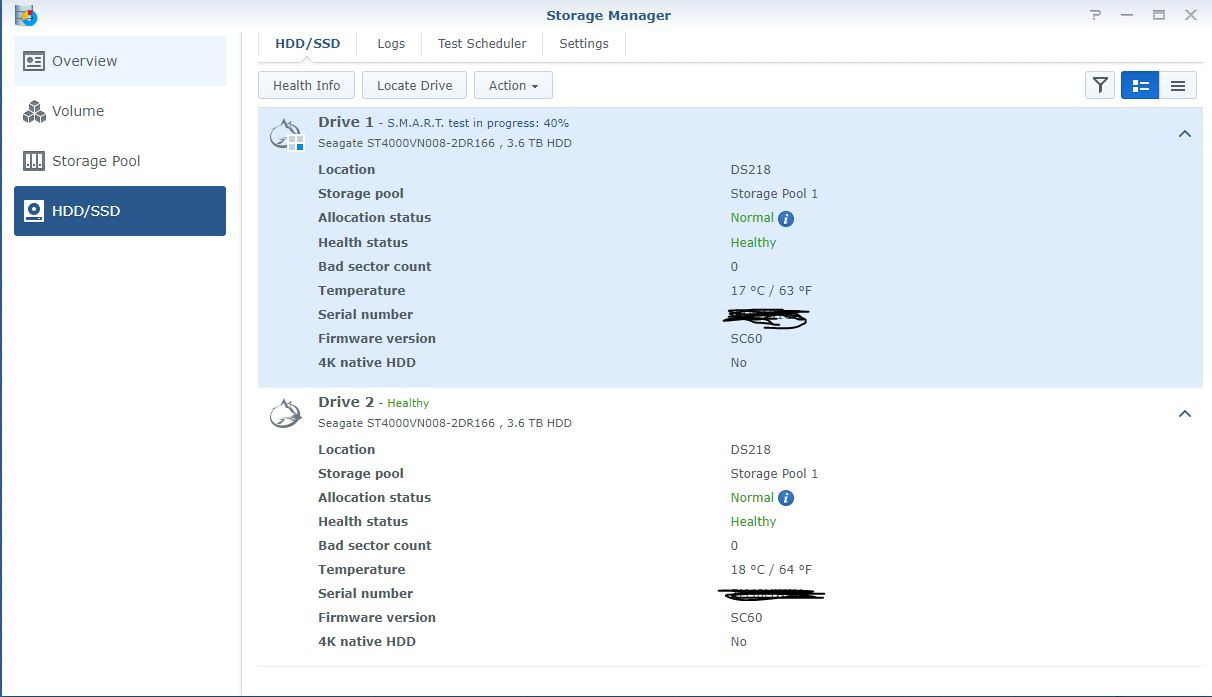Click the Health Info button

click(305, 85)
